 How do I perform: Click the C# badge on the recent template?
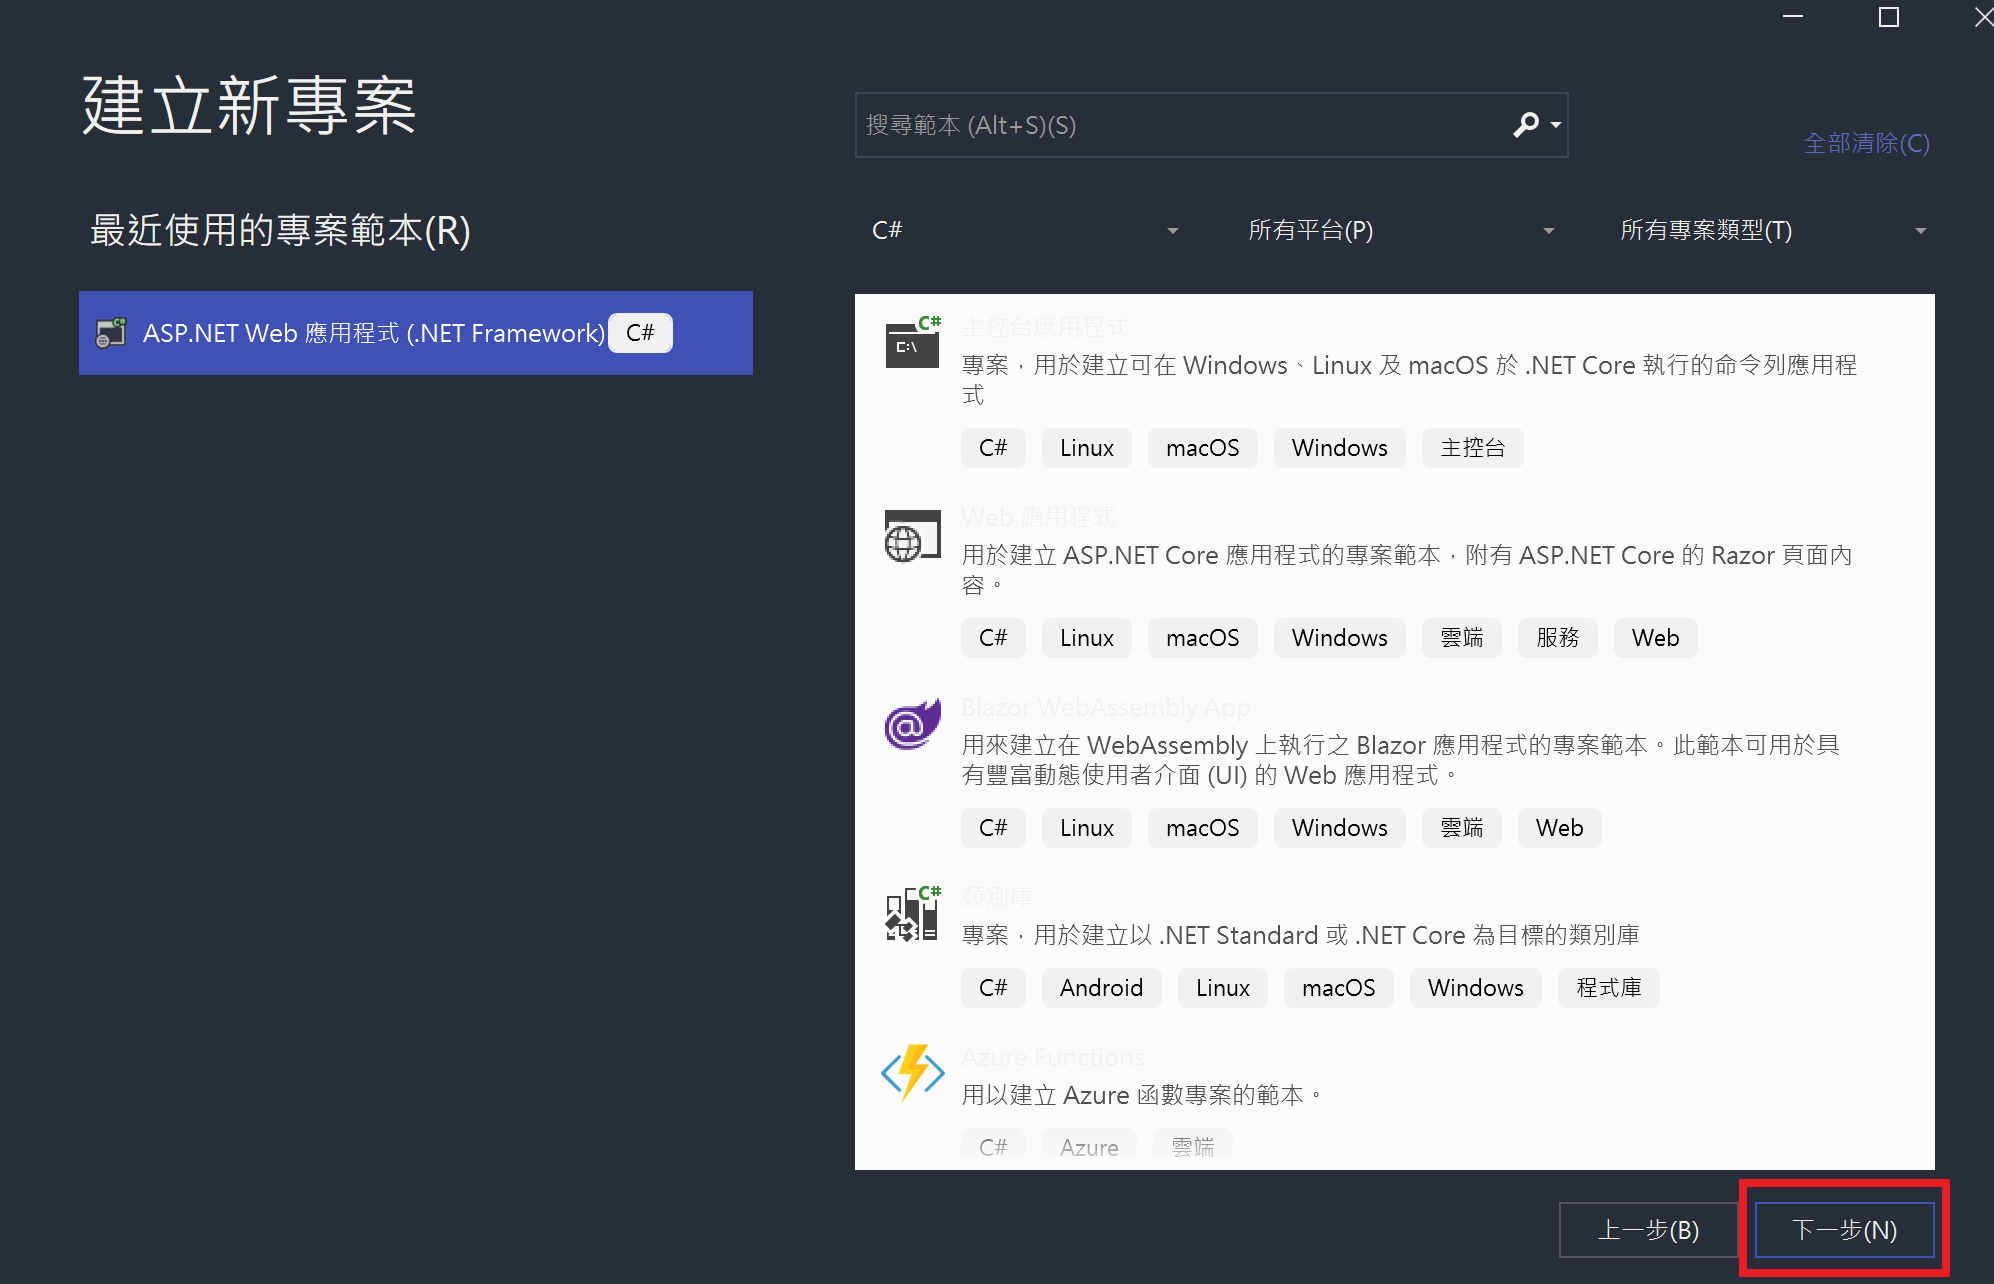pos(640,332)
